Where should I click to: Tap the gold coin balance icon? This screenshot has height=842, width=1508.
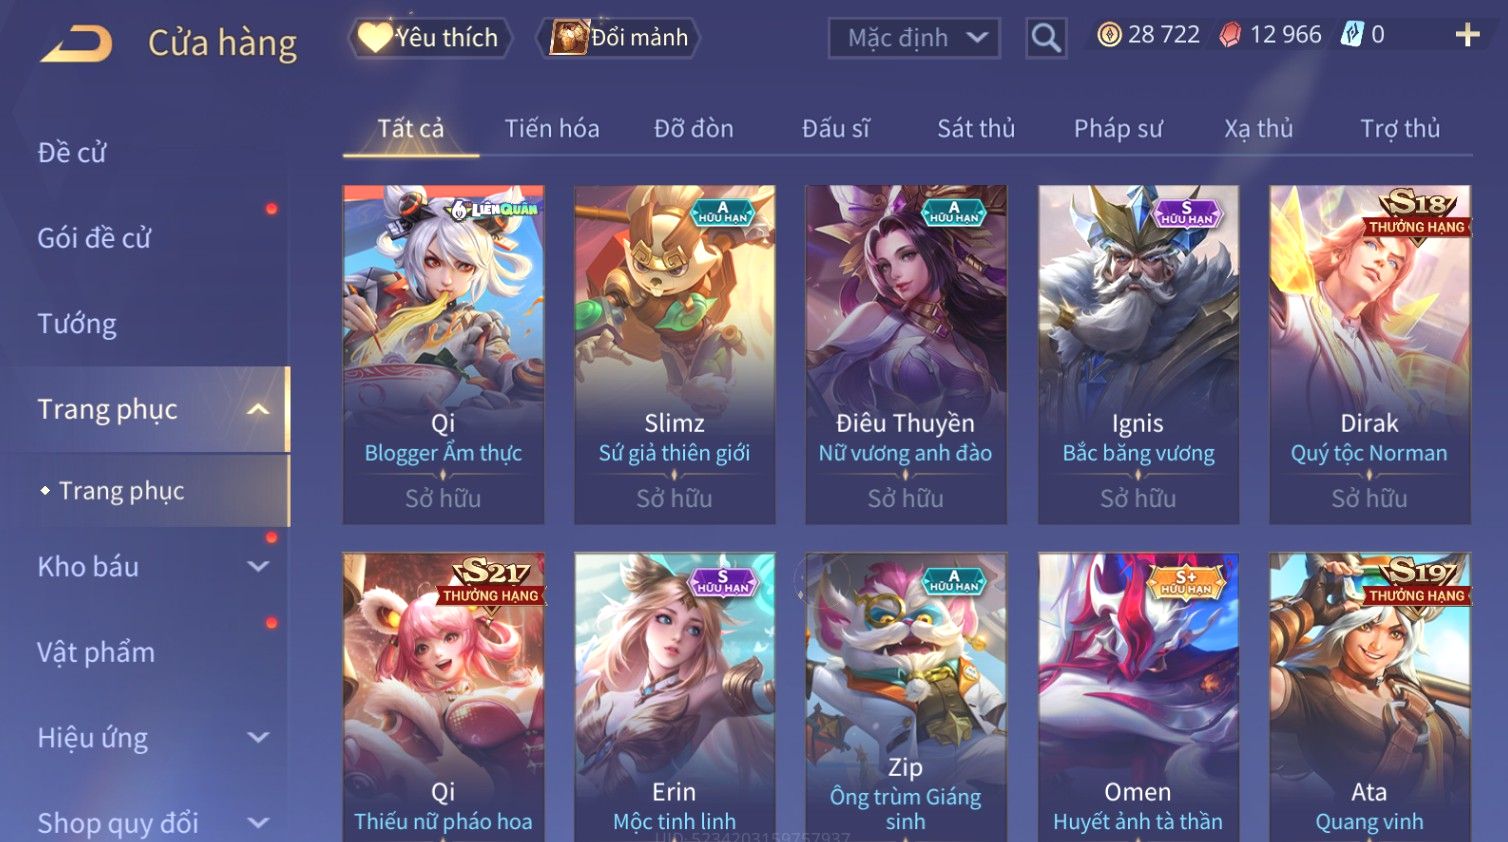pos(1109,35)
